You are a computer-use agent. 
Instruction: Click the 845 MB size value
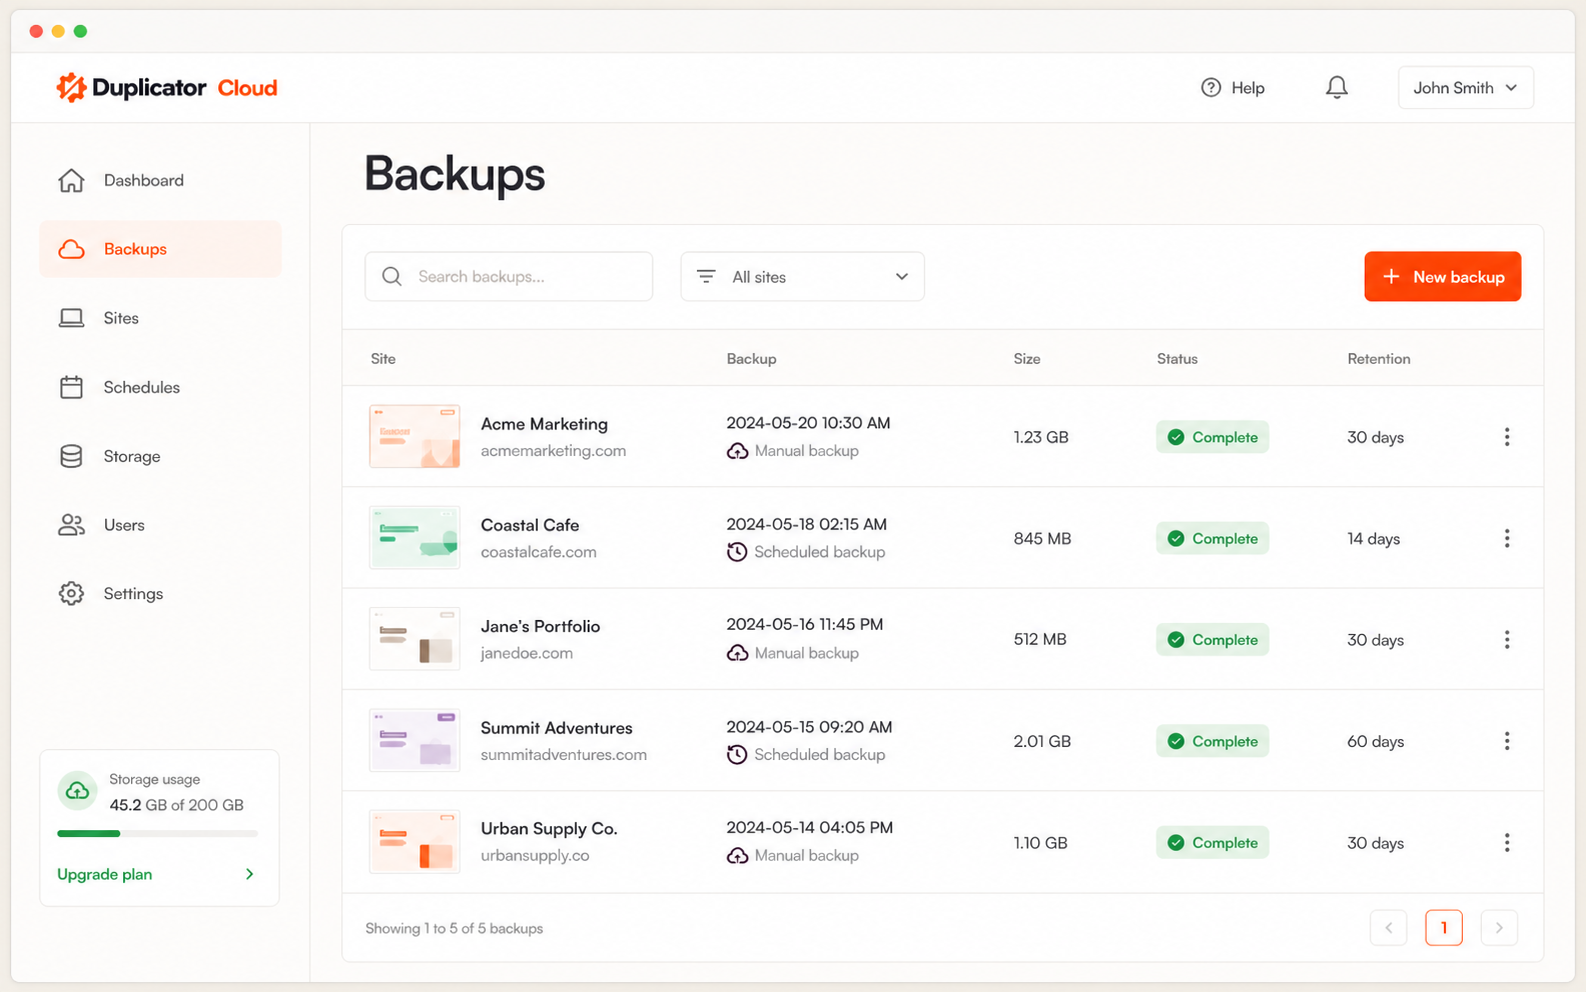coord(1042,538)
